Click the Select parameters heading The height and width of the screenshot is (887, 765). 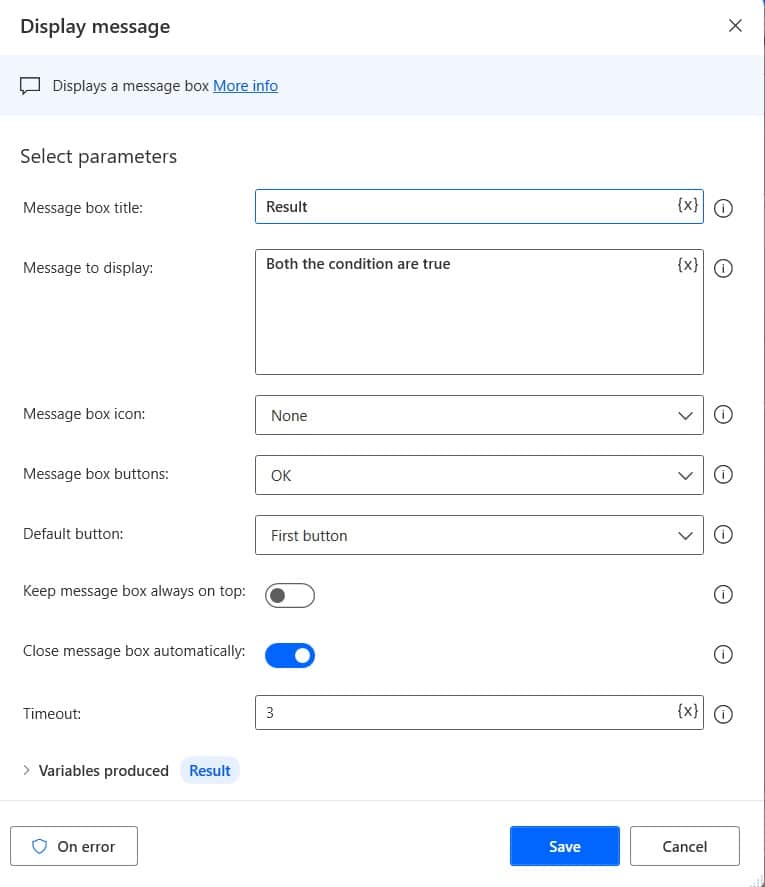pyautogui.click(x=98, y=156)
